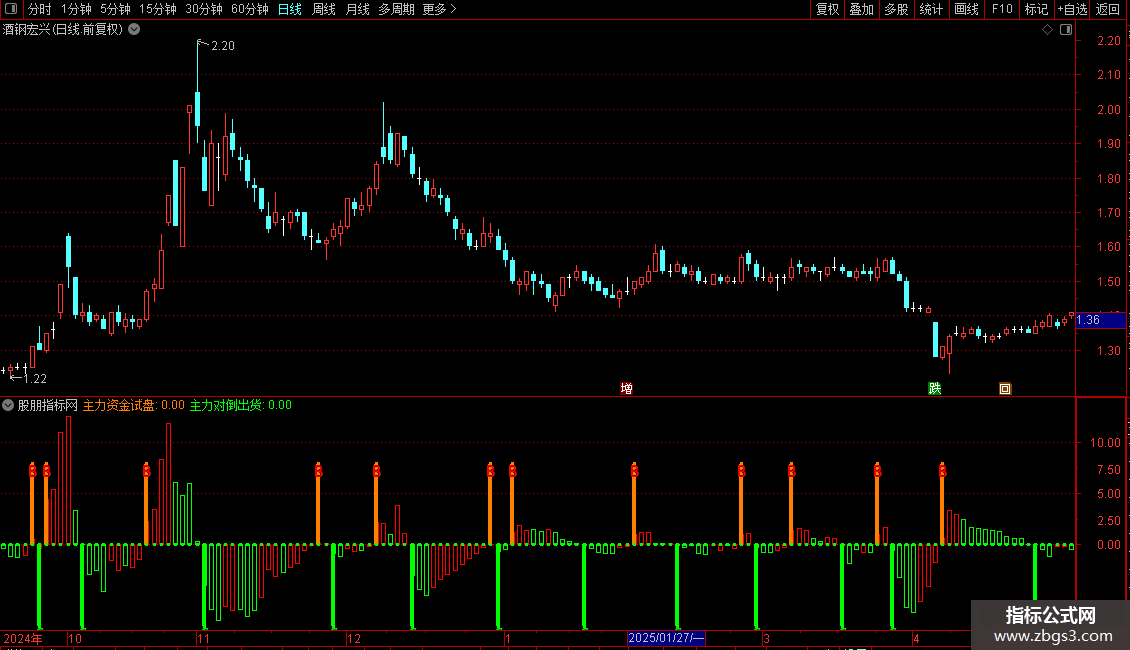The width and height of the screenshot is (1130, 650).
Task: Click the 1.22 low price annotation
Action: pyautogui.click(x=35, y=378)
